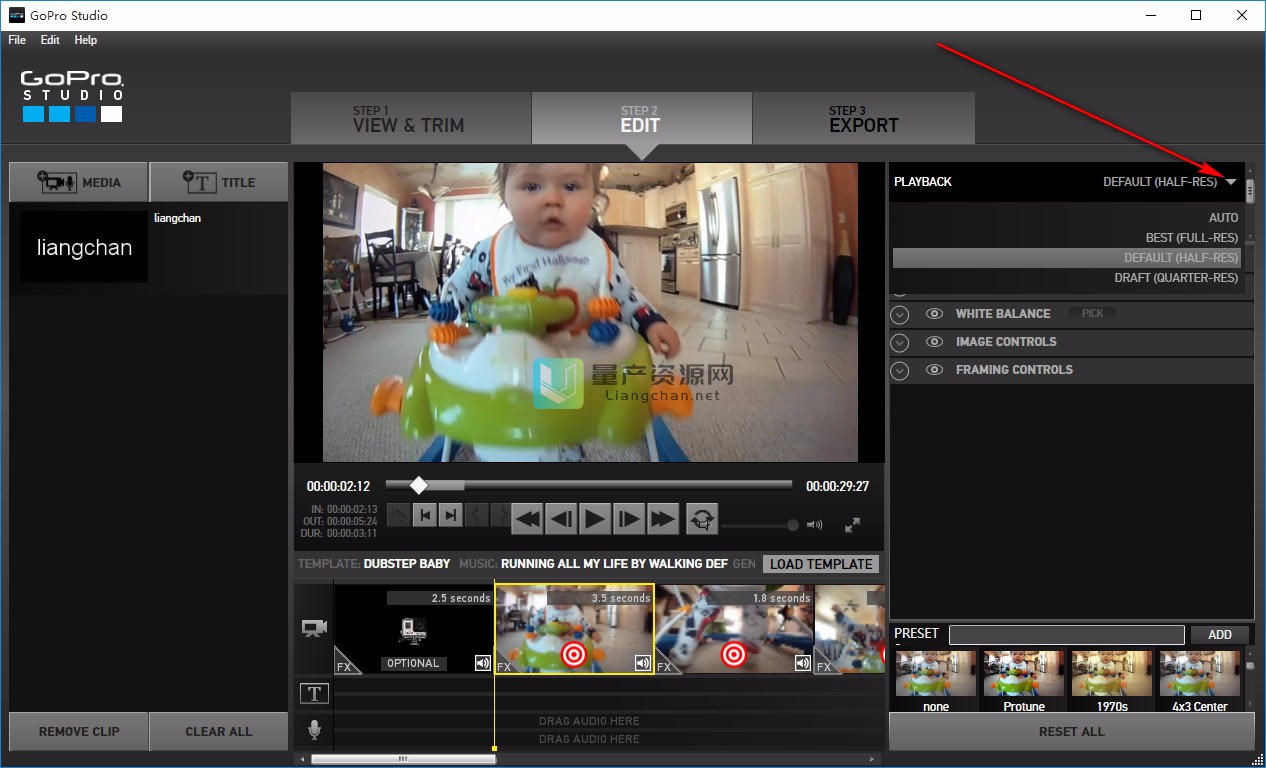Click the timeline horizontal scrollbar thumb

click(x=403, y=759)
